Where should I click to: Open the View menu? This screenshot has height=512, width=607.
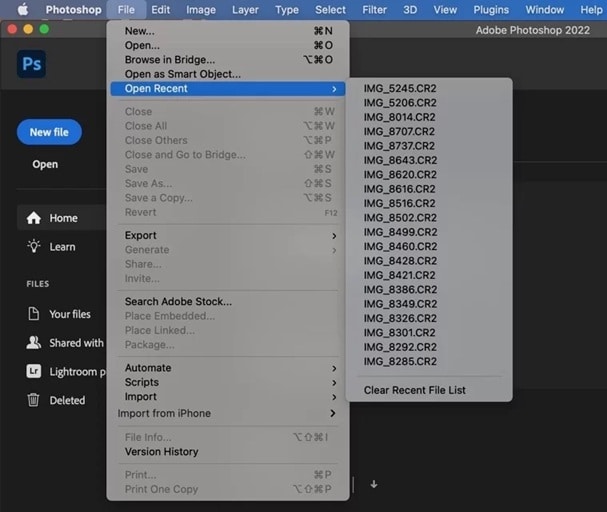(x=445, y=10)
